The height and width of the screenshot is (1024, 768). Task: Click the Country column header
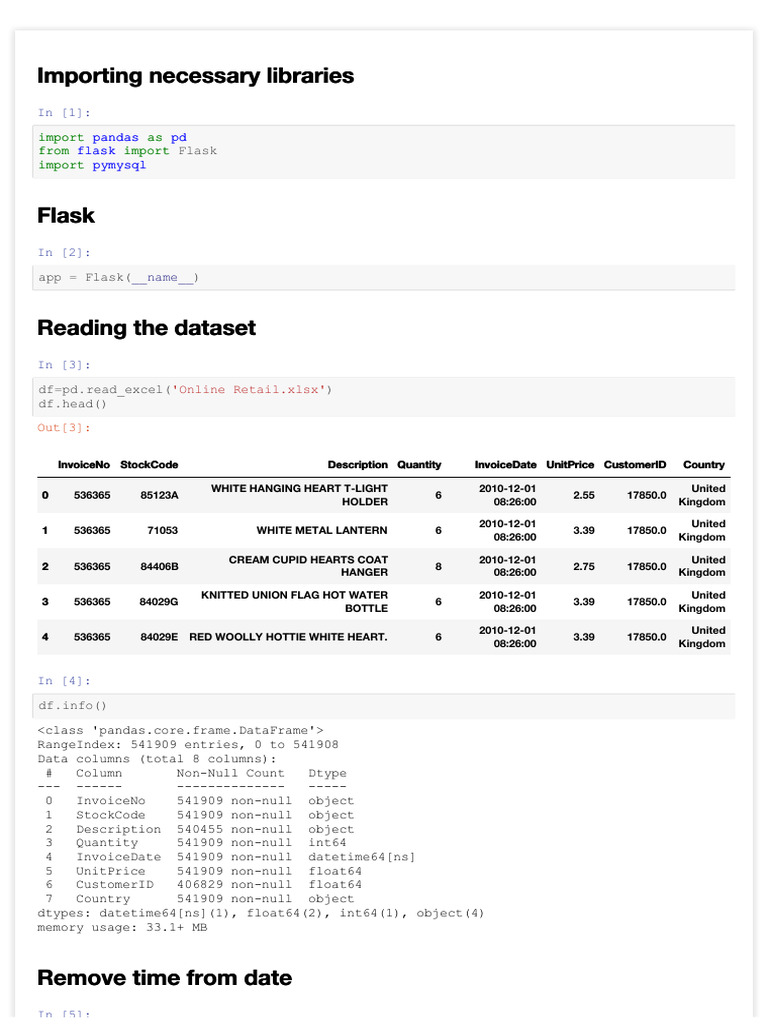point(704,465)
